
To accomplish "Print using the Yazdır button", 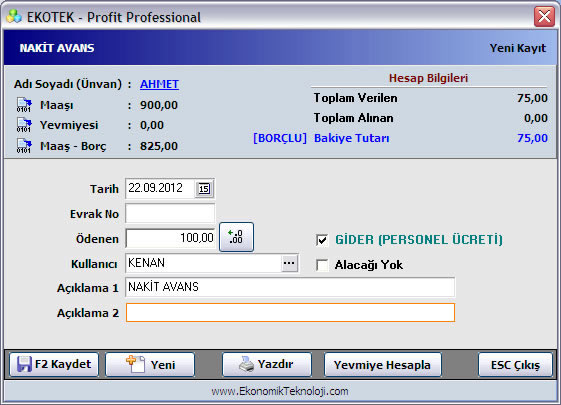I will 267,365.
